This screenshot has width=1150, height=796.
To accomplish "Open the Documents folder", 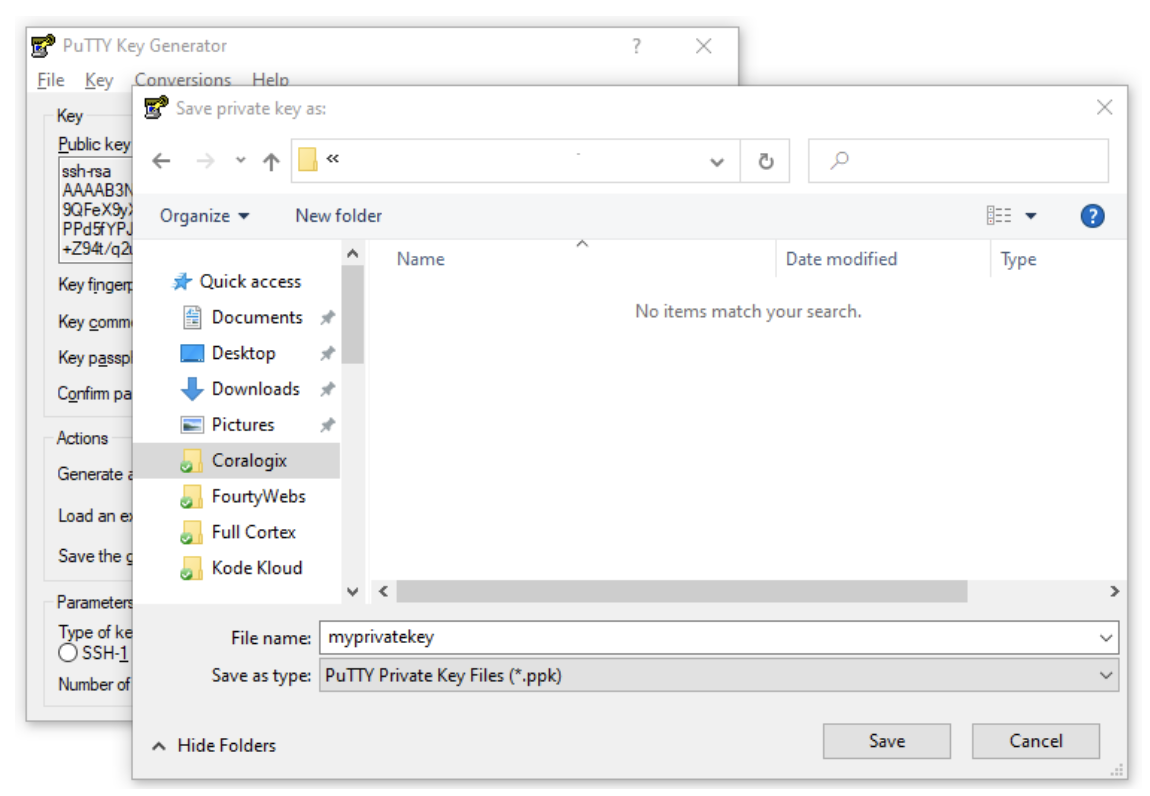I will point(257,317).
